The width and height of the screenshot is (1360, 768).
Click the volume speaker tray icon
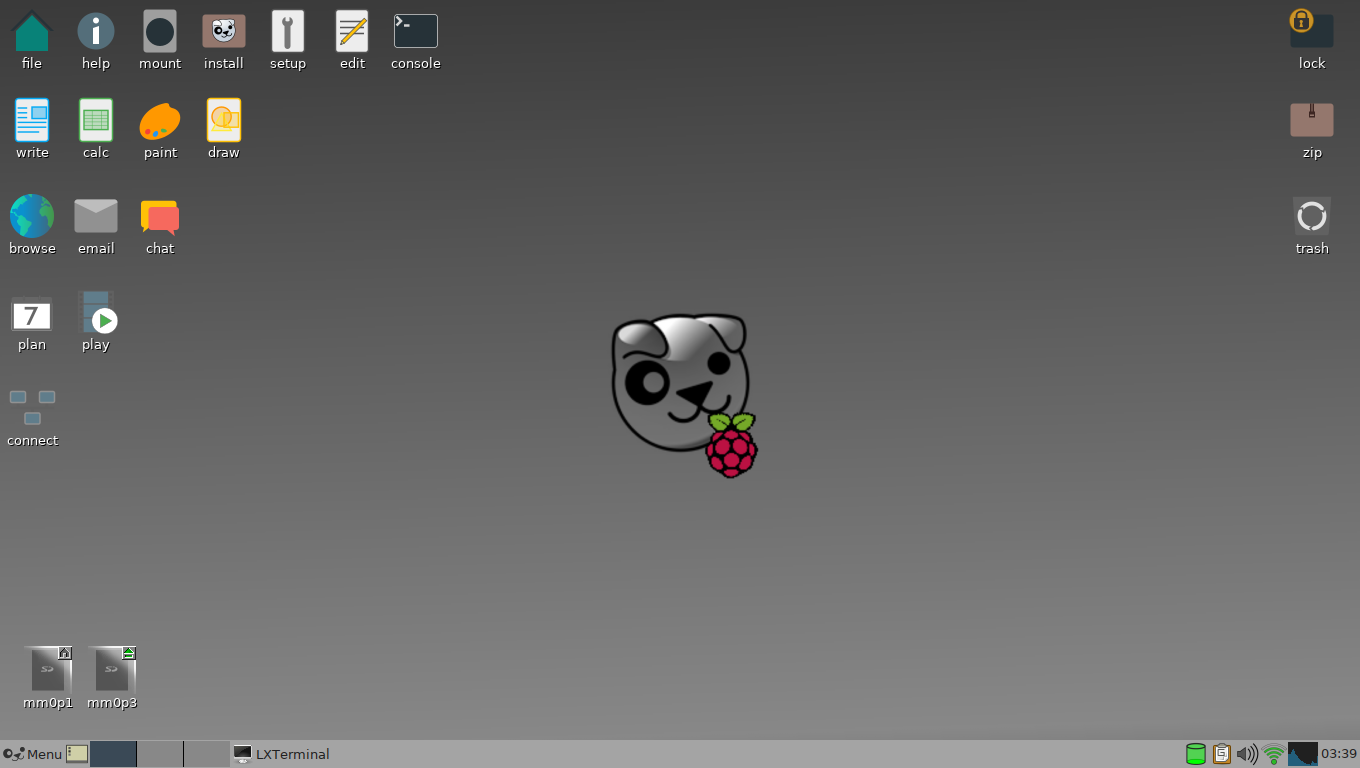pyautogui.click(x=1247, y=754)
